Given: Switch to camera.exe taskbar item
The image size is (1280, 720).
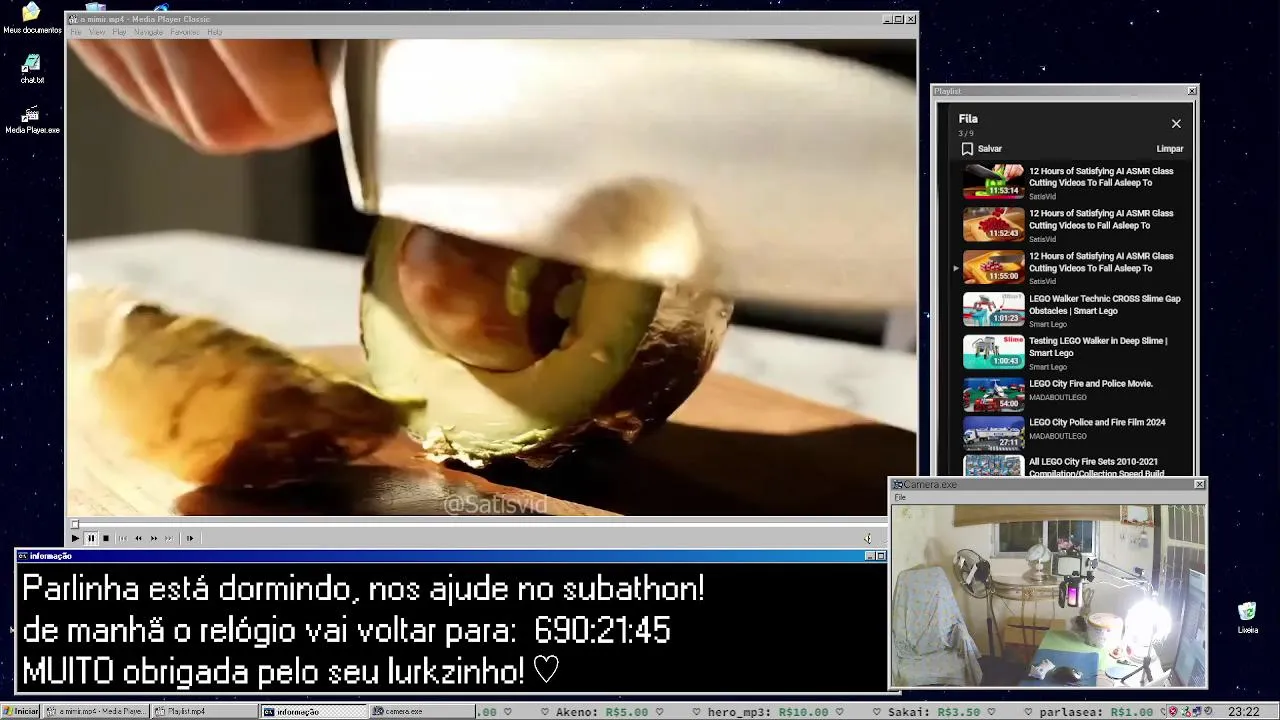Looking at the screenshot, I should [x=422, y=712].
